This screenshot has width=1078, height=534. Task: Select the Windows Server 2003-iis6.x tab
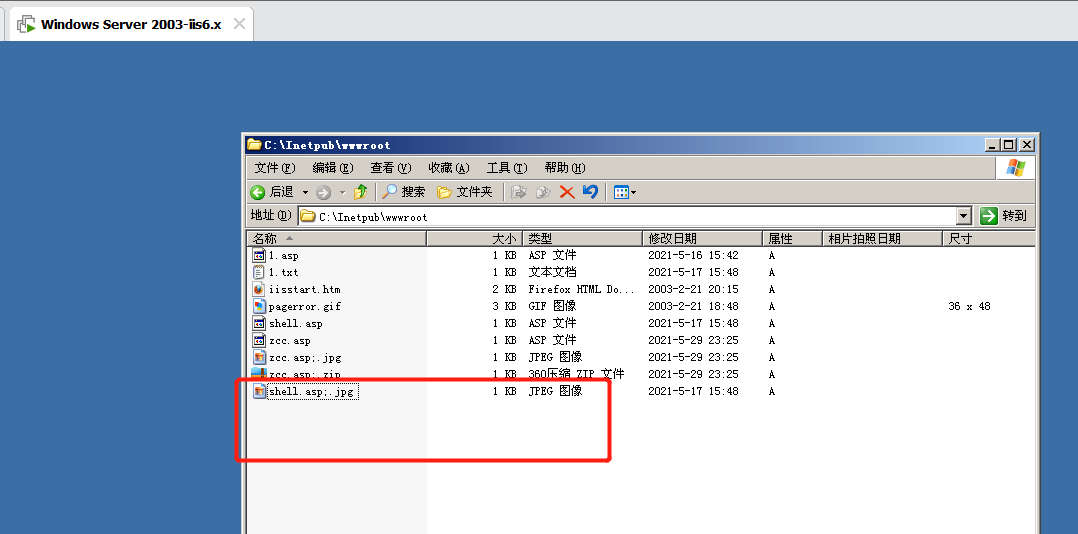click(131, 25)
